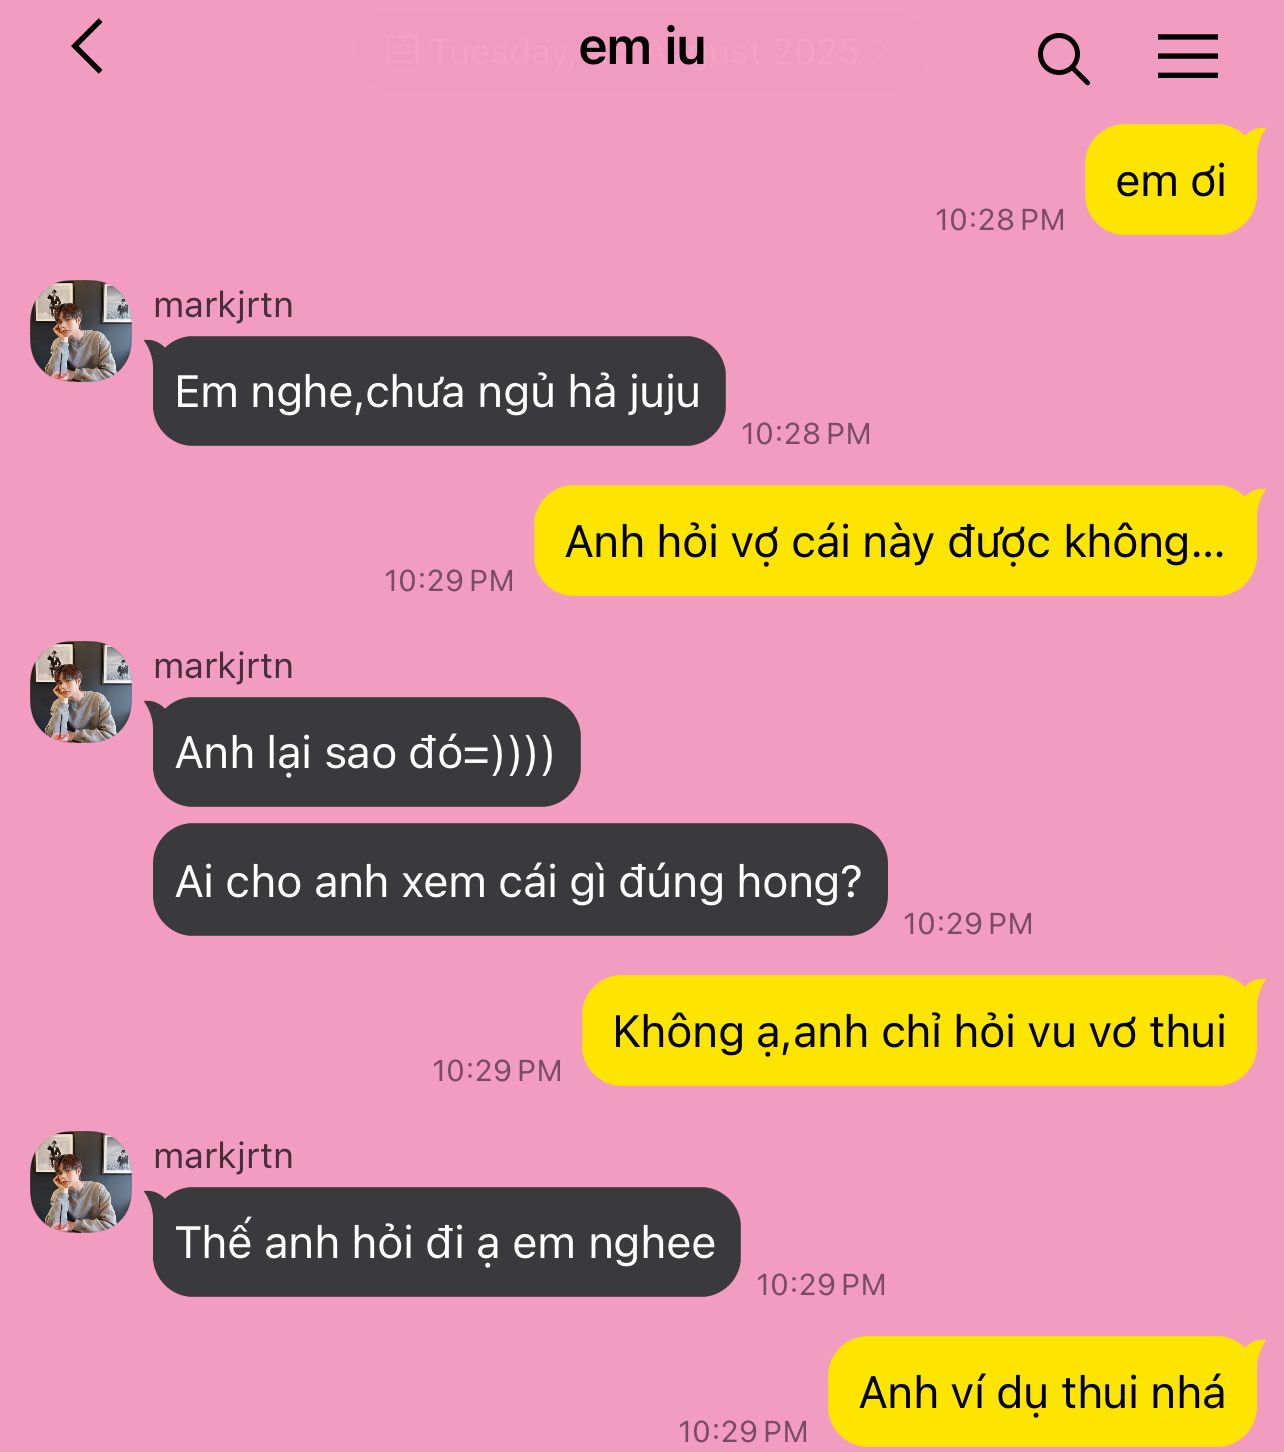Select "Không ạ,anh chỉ hỏi vu vơ thui" bubble
The width and height of the screenshot is (1284, 1452).
919,1031
